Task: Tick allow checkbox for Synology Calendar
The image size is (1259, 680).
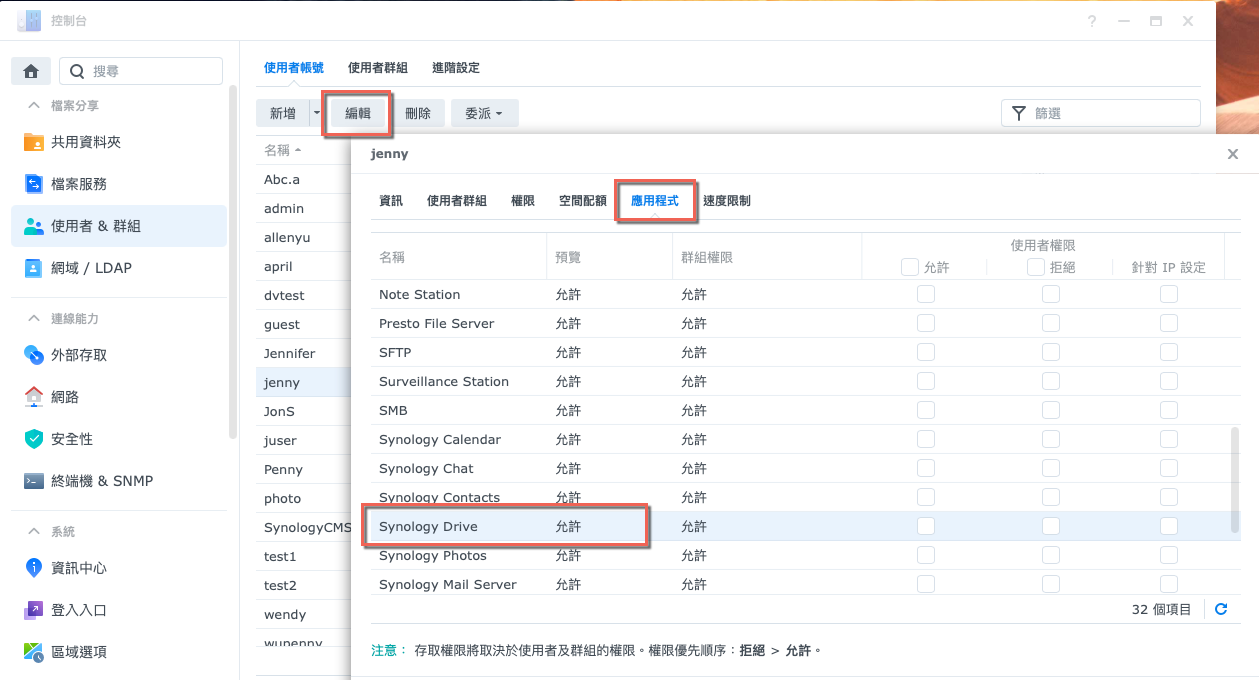Action: (926, 439)
